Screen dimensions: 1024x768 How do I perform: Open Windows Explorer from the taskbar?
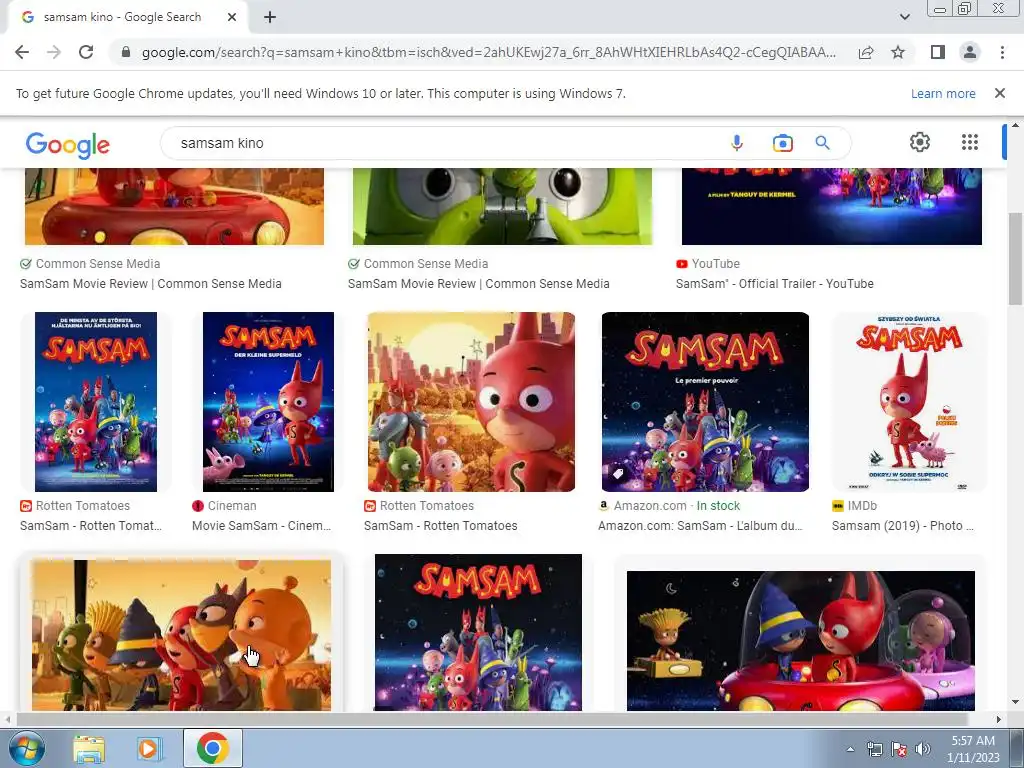(x=89, y=749)
